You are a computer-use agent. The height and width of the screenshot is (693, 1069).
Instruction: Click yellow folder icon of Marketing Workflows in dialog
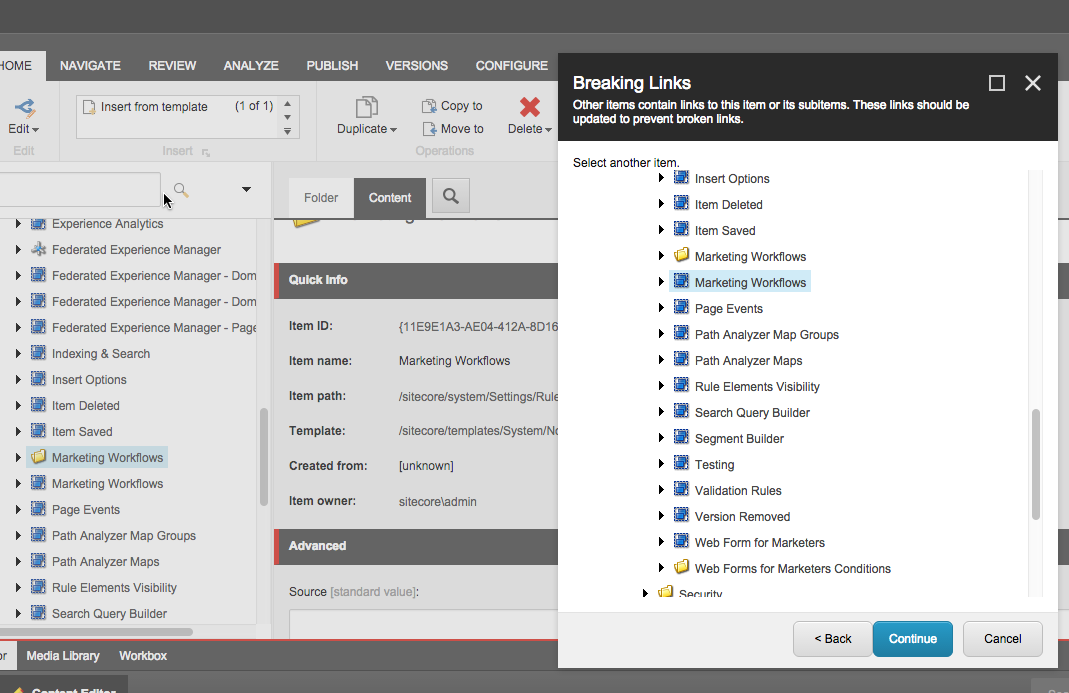tap(681, 256)
